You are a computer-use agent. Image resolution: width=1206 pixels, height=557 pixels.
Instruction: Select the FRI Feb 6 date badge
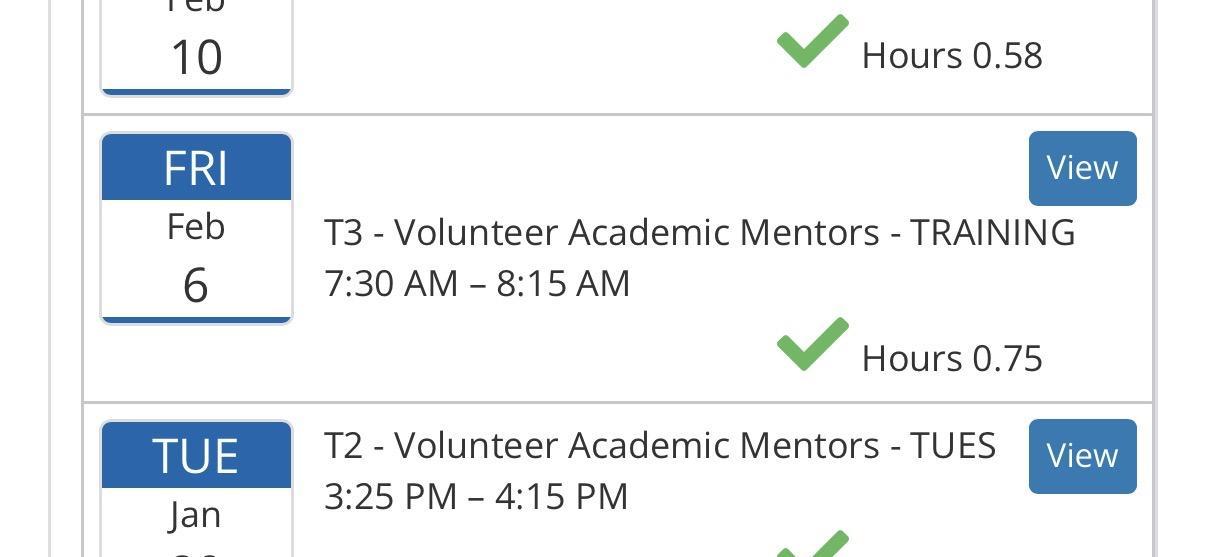(x=196, y=228)
